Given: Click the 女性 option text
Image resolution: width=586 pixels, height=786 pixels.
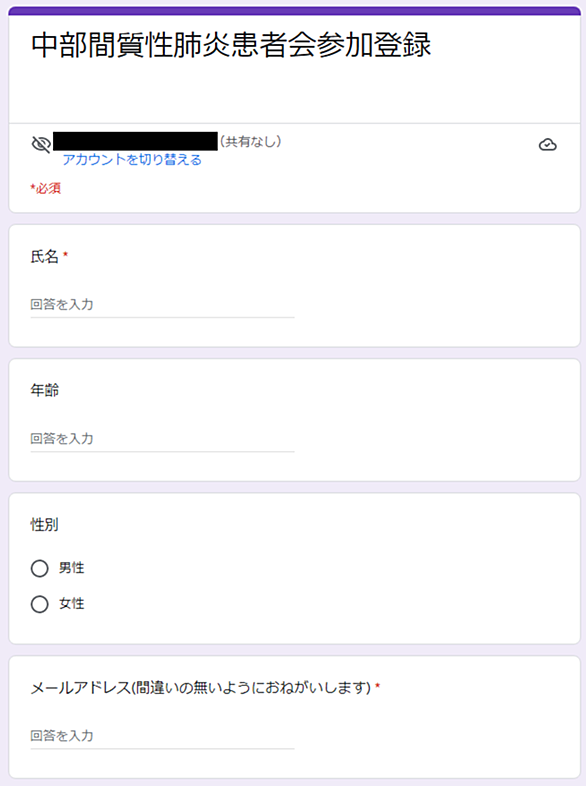Looking at the screenshot, I should tap(72, 604).
